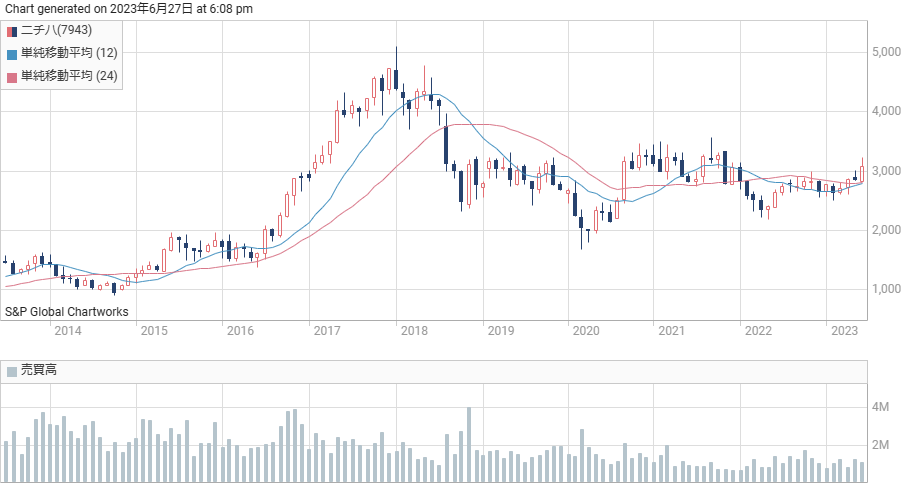Click the 2020 x-axis year label

pyautogui.click(x=586, y=331)
